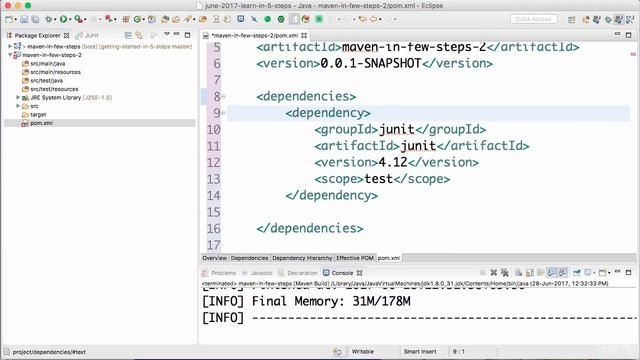
Task: Minimize the Package Explorer panel
Action: coord(177,34)
